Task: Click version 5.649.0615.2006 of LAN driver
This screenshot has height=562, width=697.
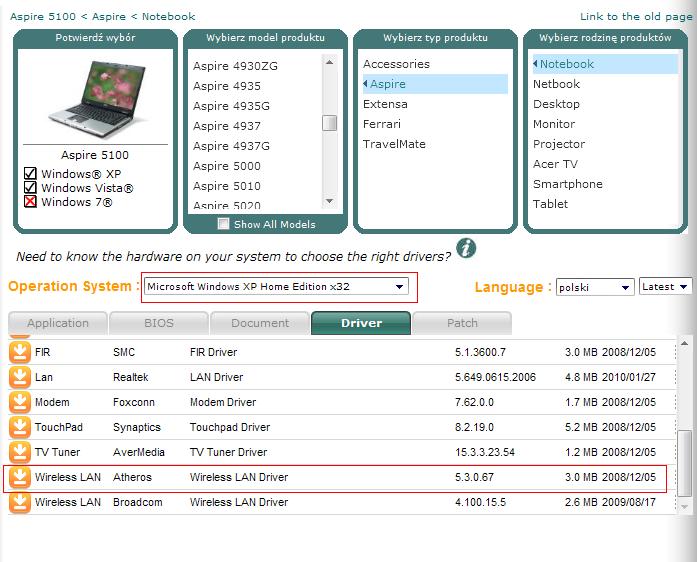Action: [x=495, y=377]
